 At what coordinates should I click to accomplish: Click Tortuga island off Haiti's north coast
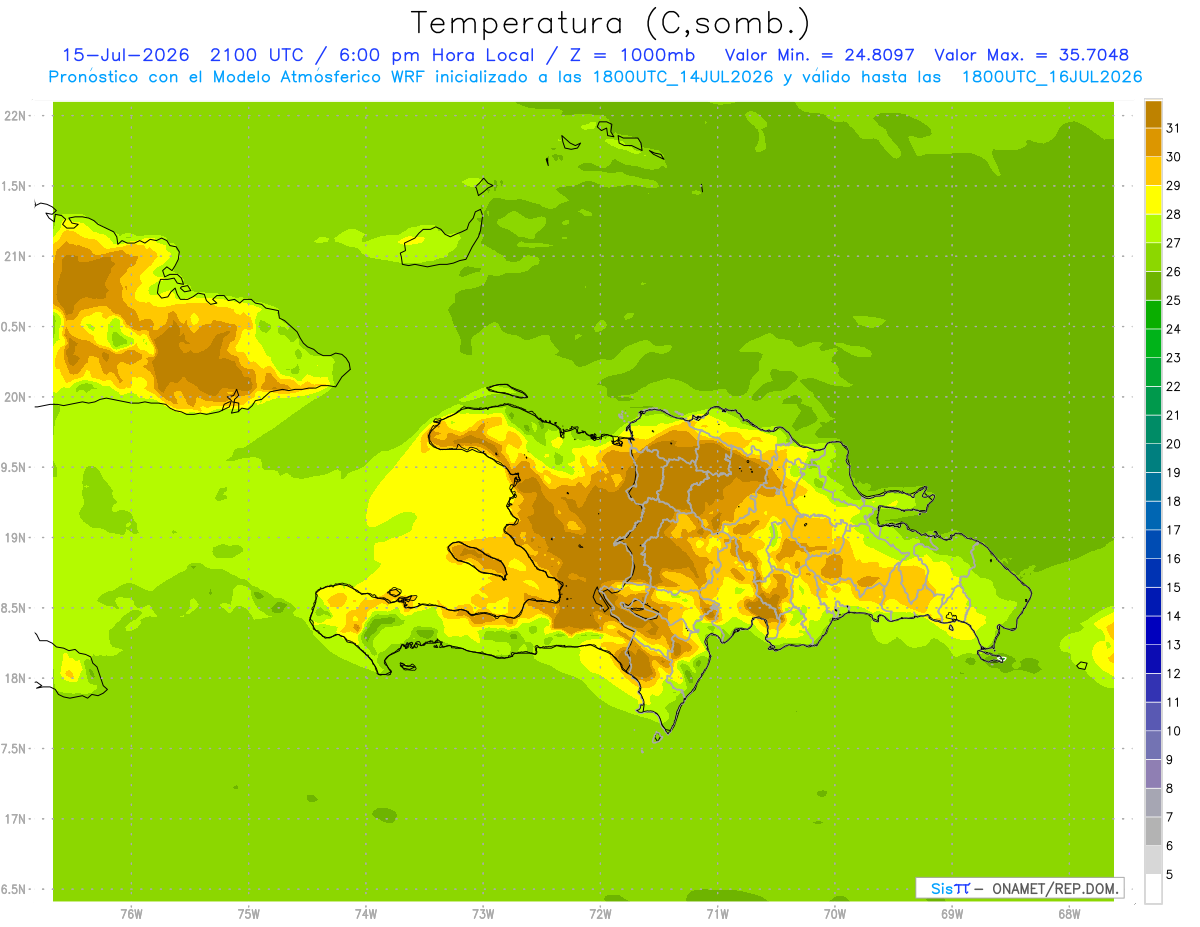click(507, 391)
